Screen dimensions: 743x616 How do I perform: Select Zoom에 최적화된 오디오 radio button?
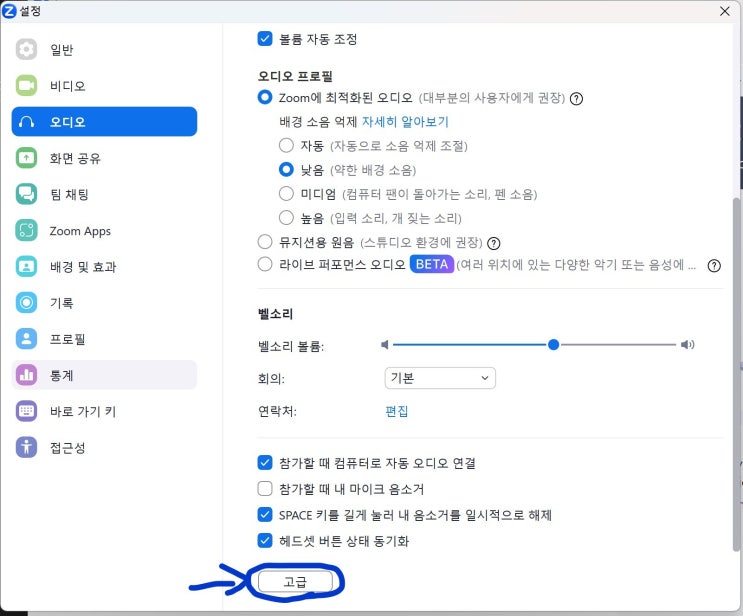(x=265, y=97)
